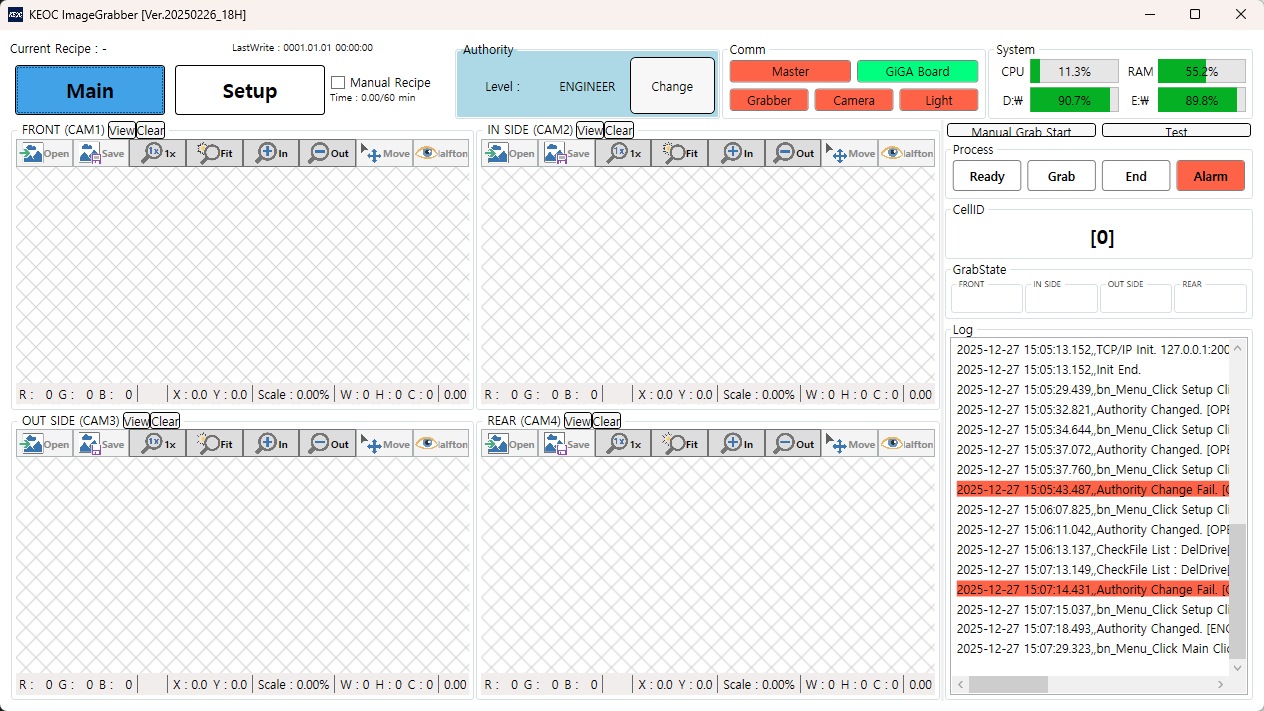
Task: Click the log horizontal scrollbar right arrow
Action: [x=1220, y=685]
